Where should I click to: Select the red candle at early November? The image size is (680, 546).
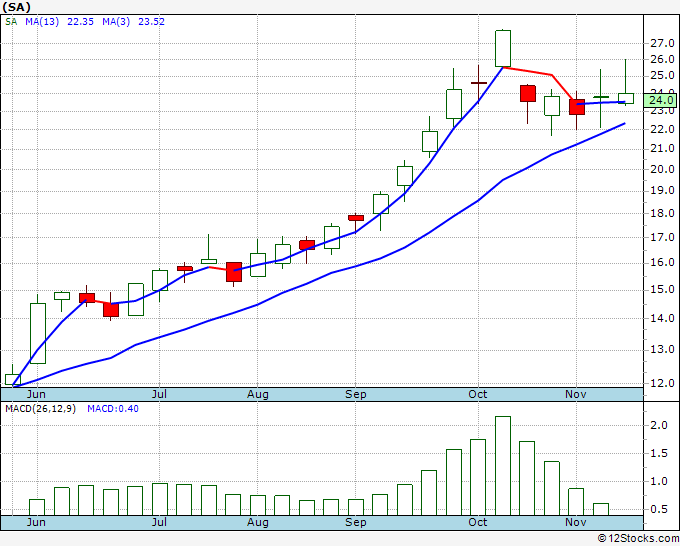pyautogui.click(x=576, y=106)
